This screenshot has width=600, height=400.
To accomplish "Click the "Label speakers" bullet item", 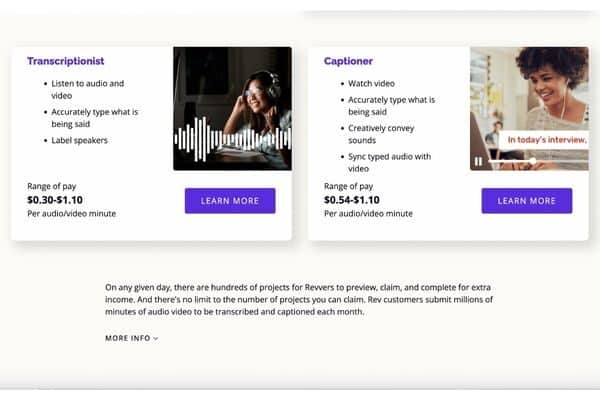I will coord(79,140).
